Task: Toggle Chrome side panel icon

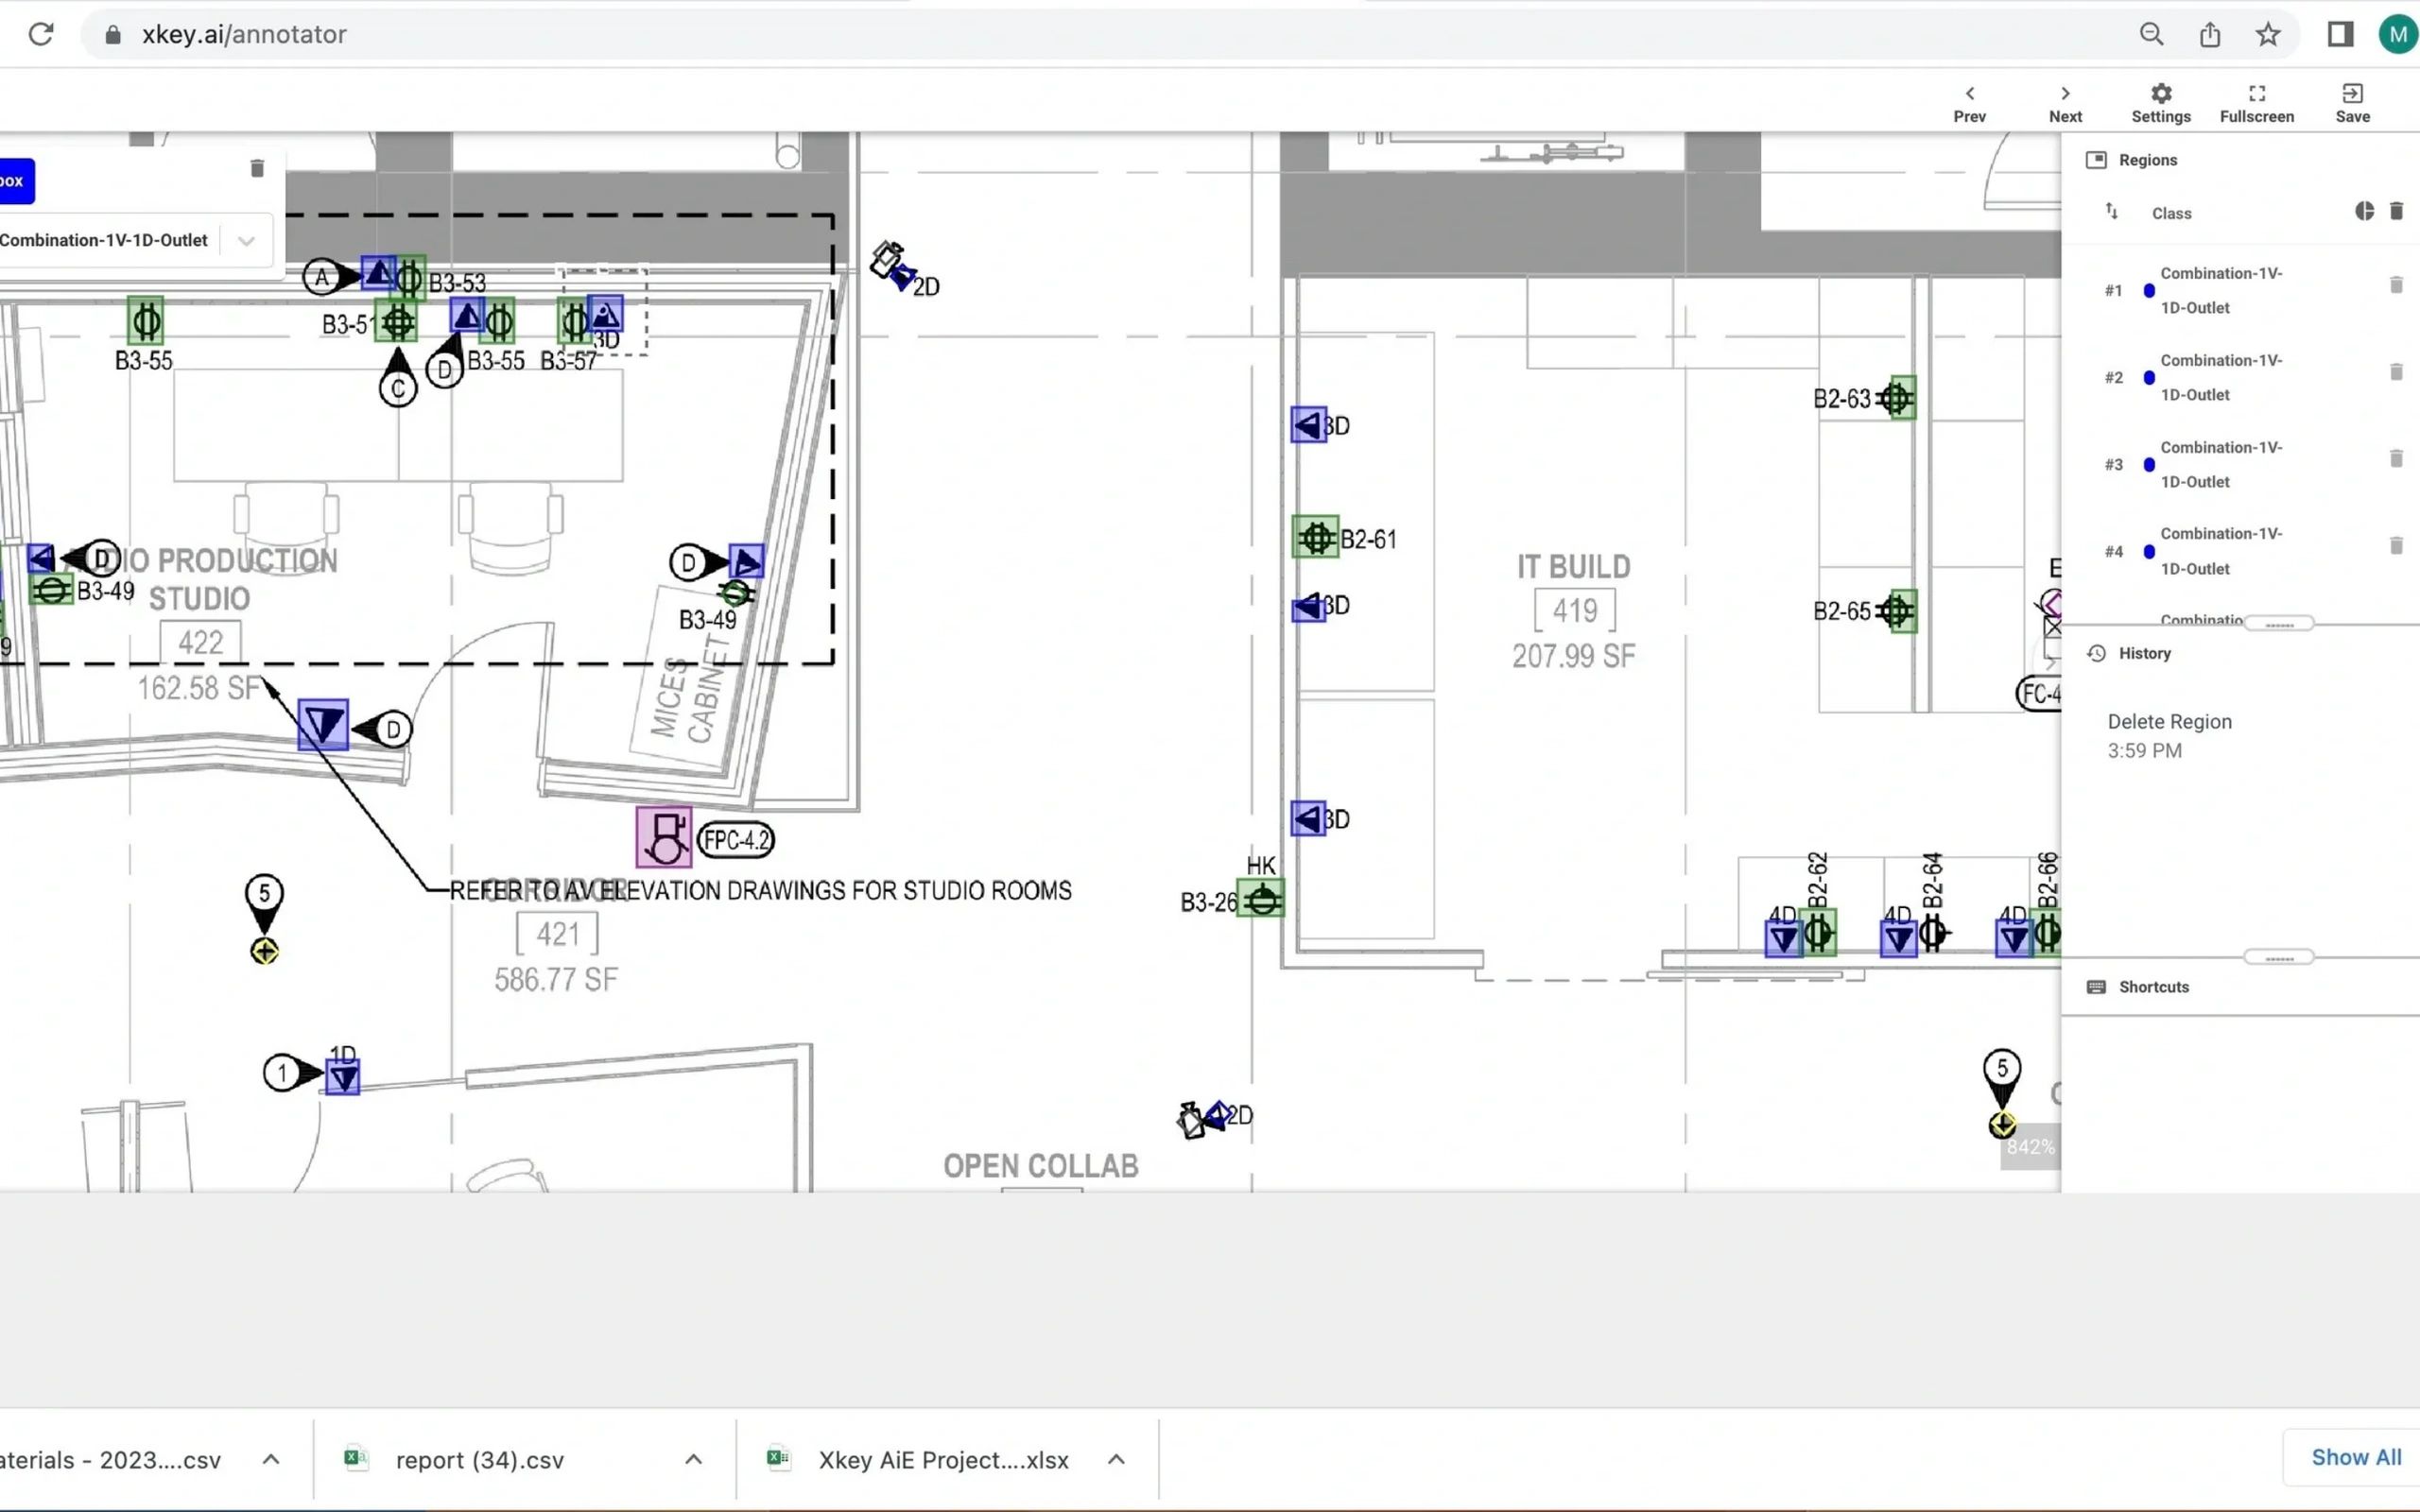Action: (2340, 35)
